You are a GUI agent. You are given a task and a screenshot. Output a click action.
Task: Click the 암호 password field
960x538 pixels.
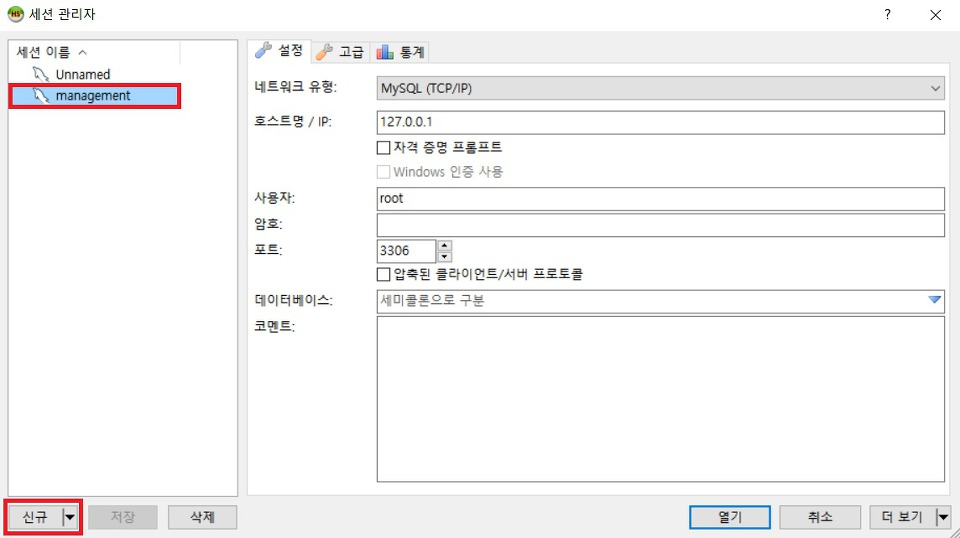[x=660, y=225]
